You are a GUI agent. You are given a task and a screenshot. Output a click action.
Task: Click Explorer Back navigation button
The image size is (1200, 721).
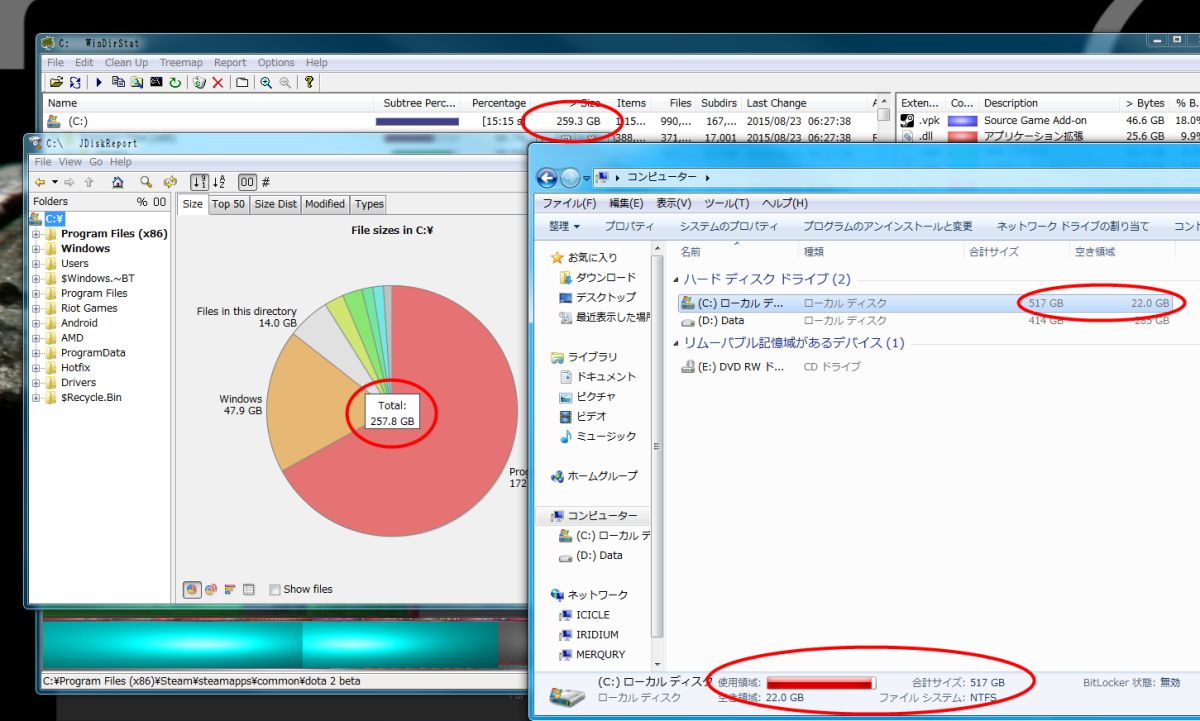(x=547, y=178)
